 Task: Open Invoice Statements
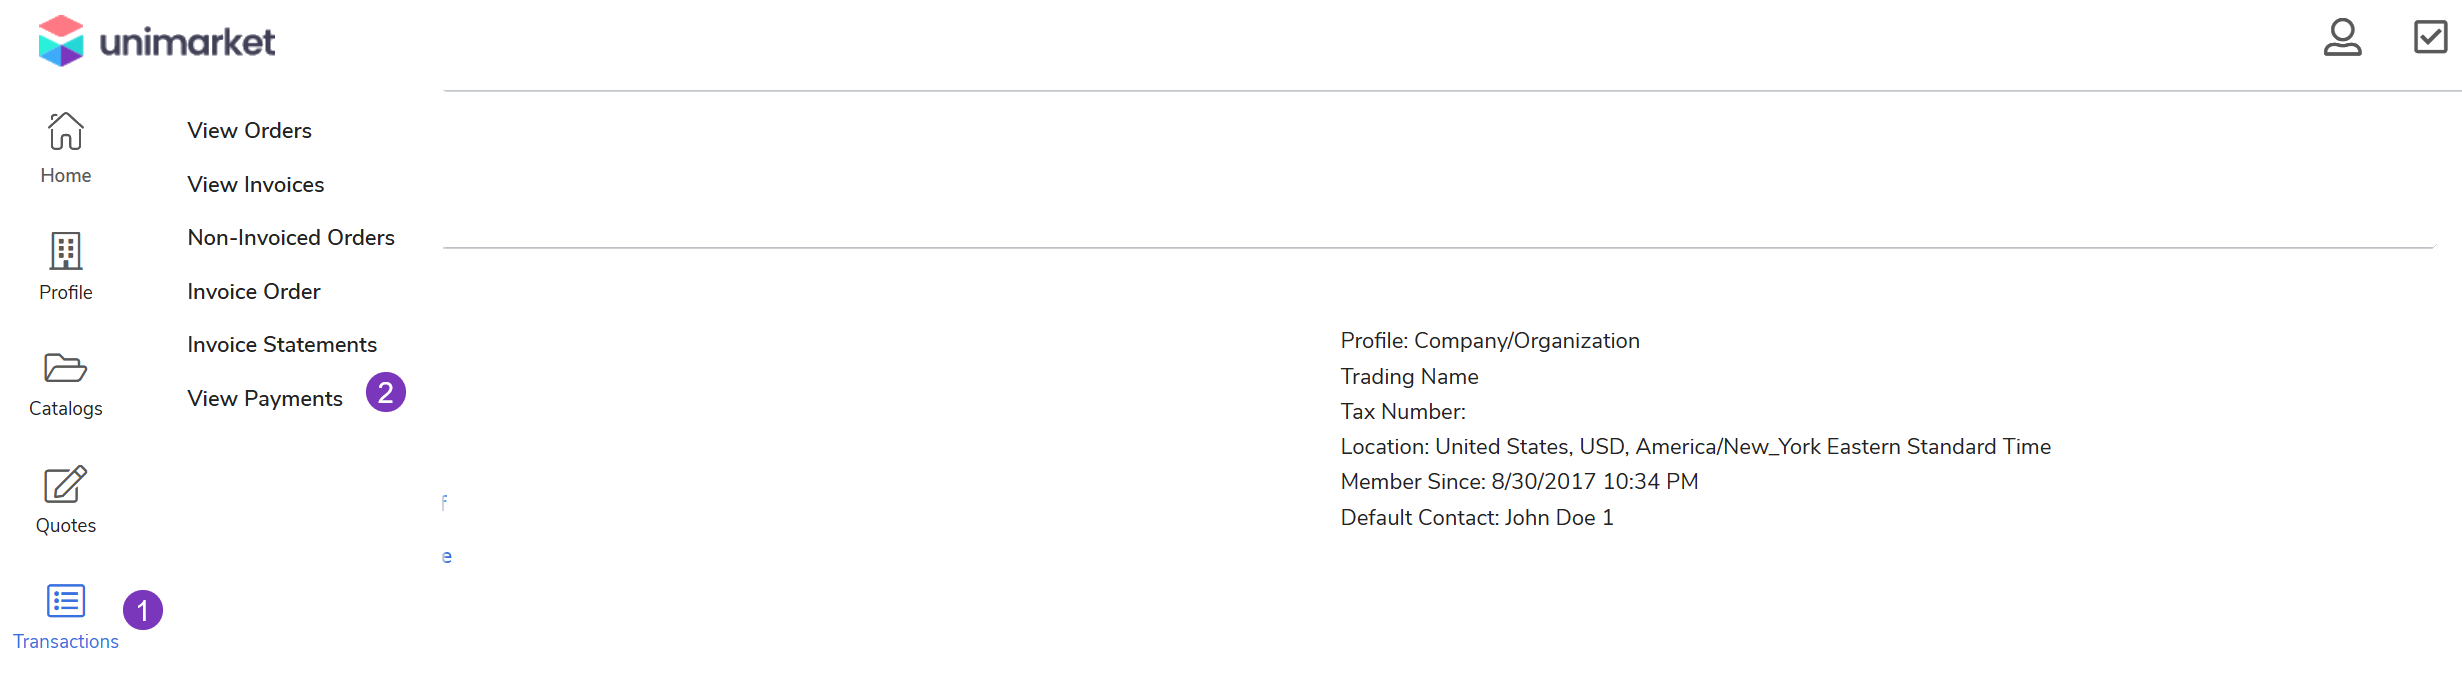282,345
